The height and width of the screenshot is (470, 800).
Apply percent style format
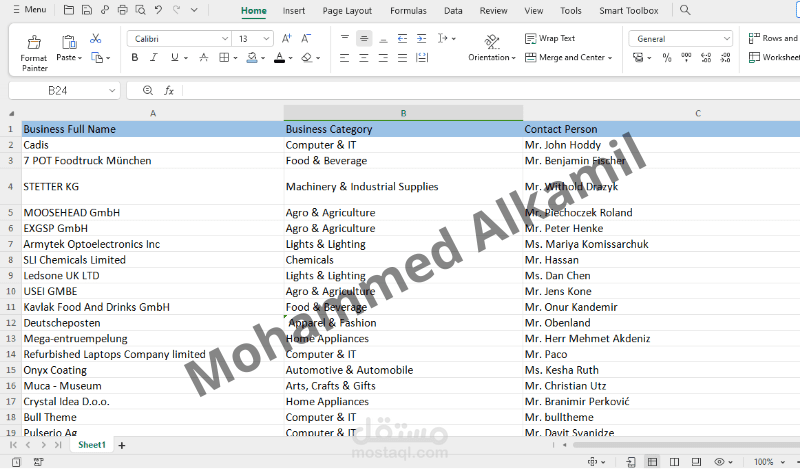coord(667,58)
